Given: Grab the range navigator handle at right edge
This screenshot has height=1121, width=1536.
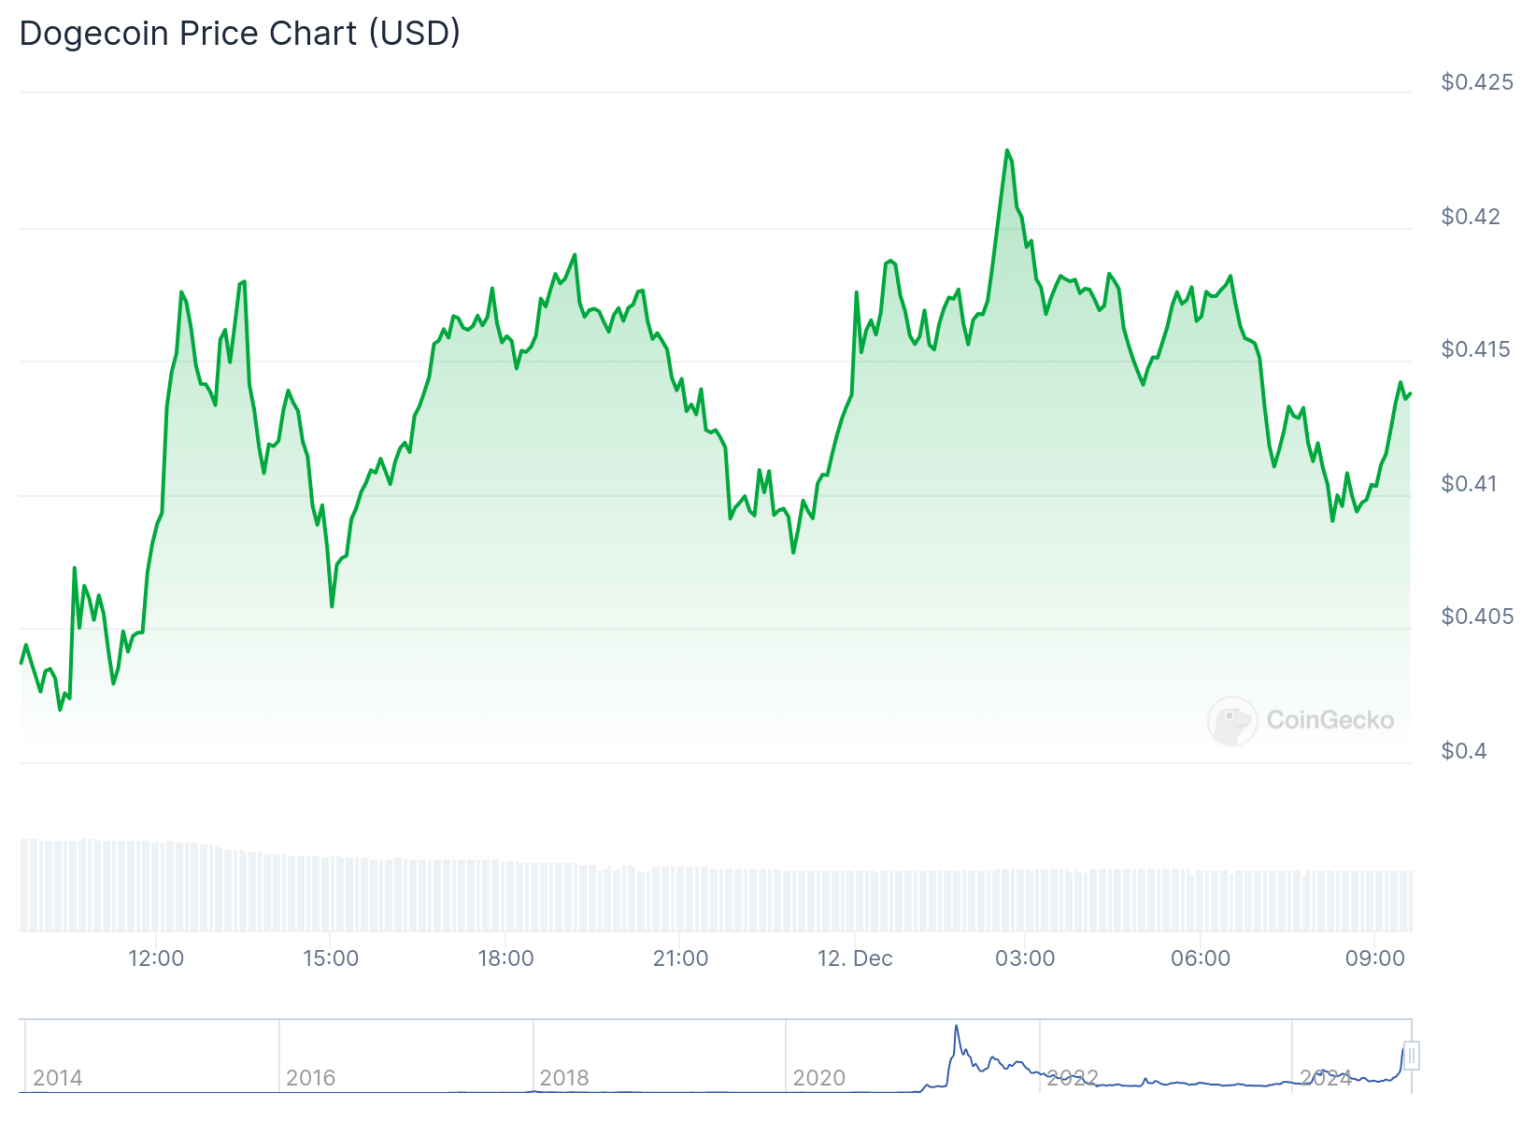Looking at the screenshot, I should tap(1411, 1055).
